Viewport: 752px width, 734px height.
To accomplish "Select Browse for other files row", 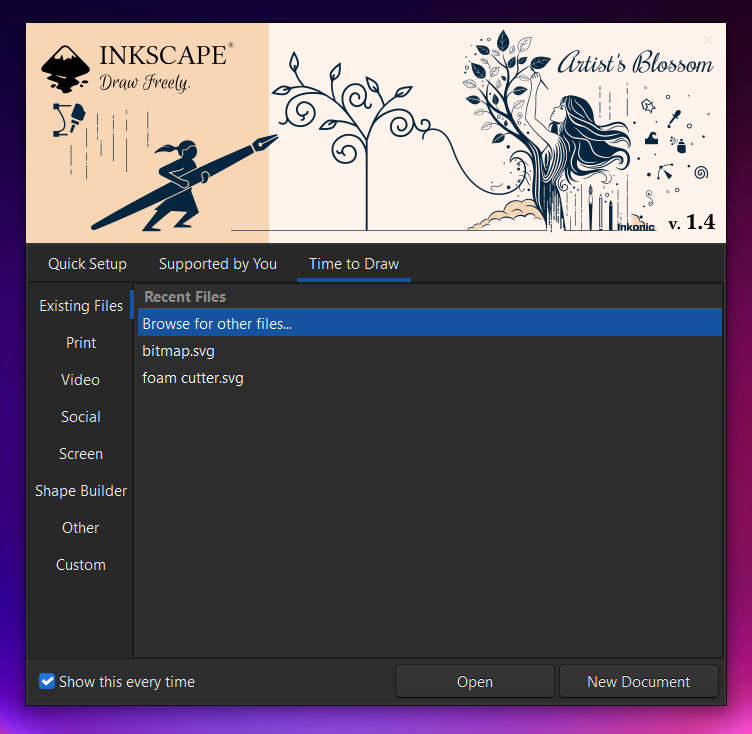I will point(430,323).
